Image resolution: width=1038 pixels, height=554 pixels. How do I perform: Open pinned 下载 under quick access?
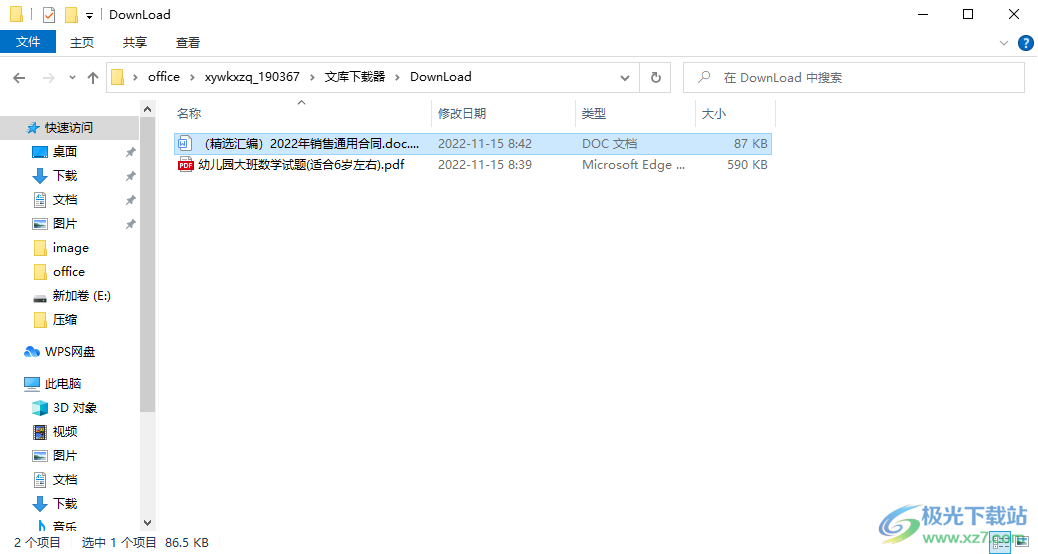click(65, 175)
